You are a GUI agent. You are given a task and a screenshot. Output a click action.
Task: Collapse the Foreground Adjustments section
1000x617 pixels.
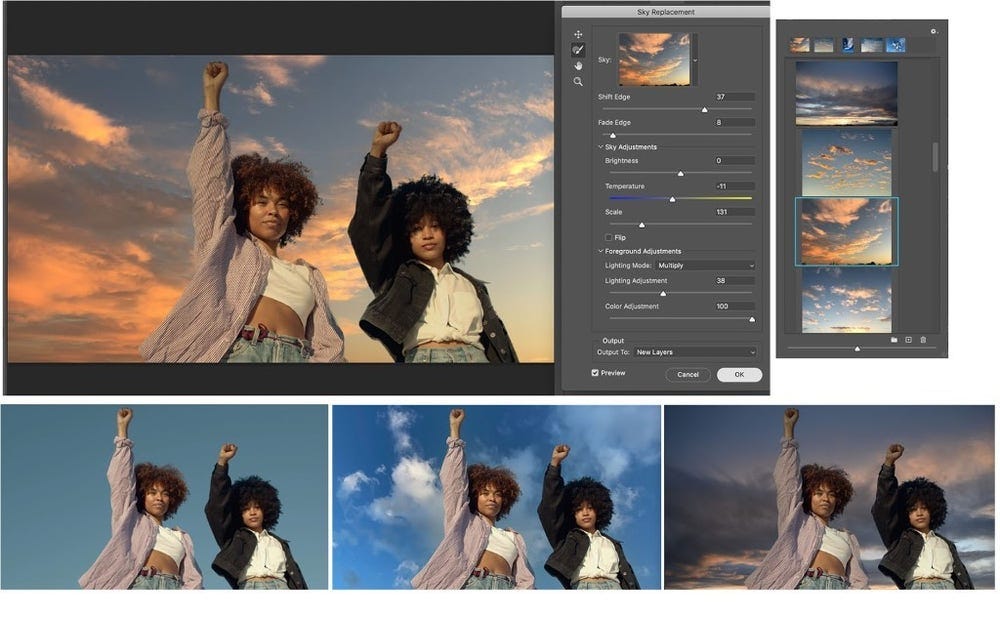coord(601,252)
